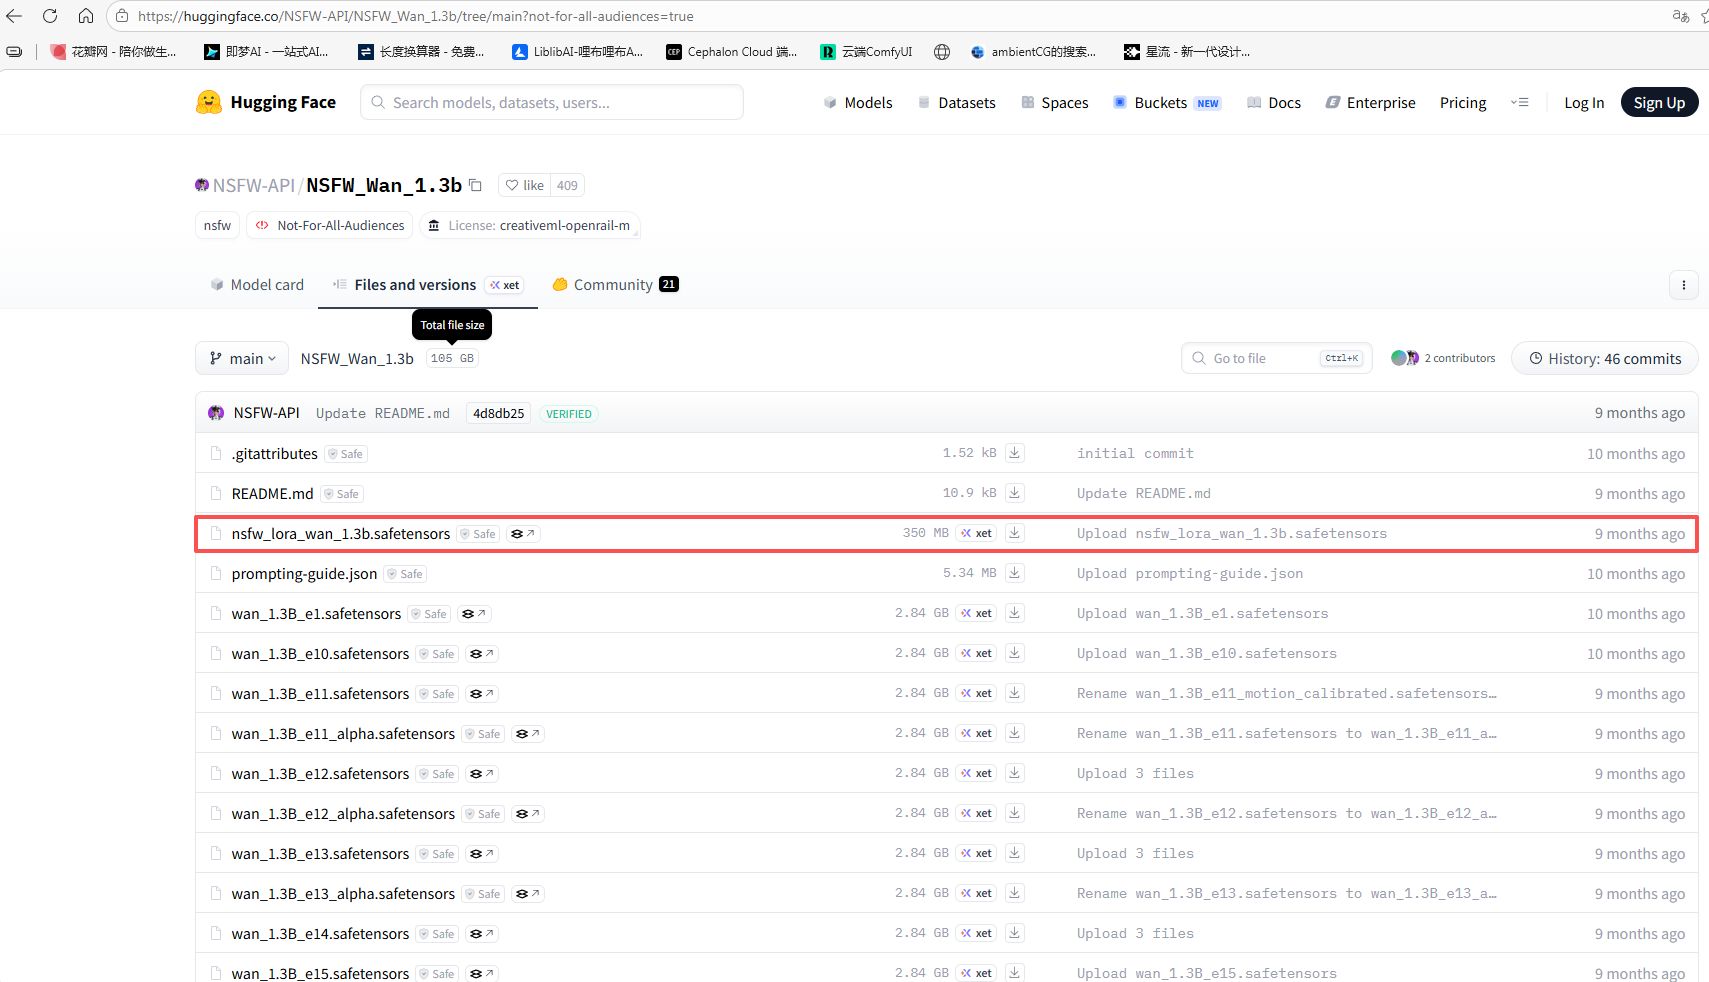
Task: Open Models in the top navigation
Action: pos(858,102)
